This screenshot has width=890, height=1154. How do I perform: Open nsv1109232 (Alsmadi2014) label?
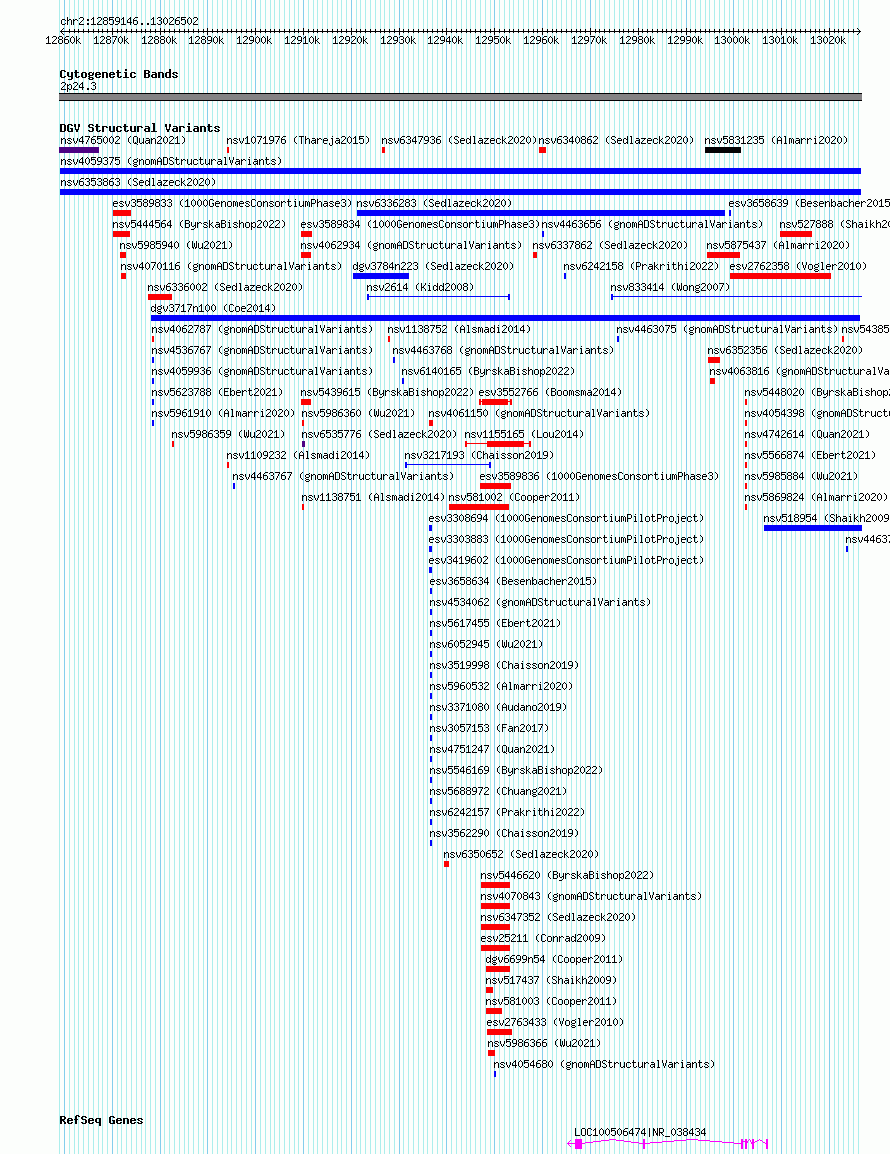point(298,455)
